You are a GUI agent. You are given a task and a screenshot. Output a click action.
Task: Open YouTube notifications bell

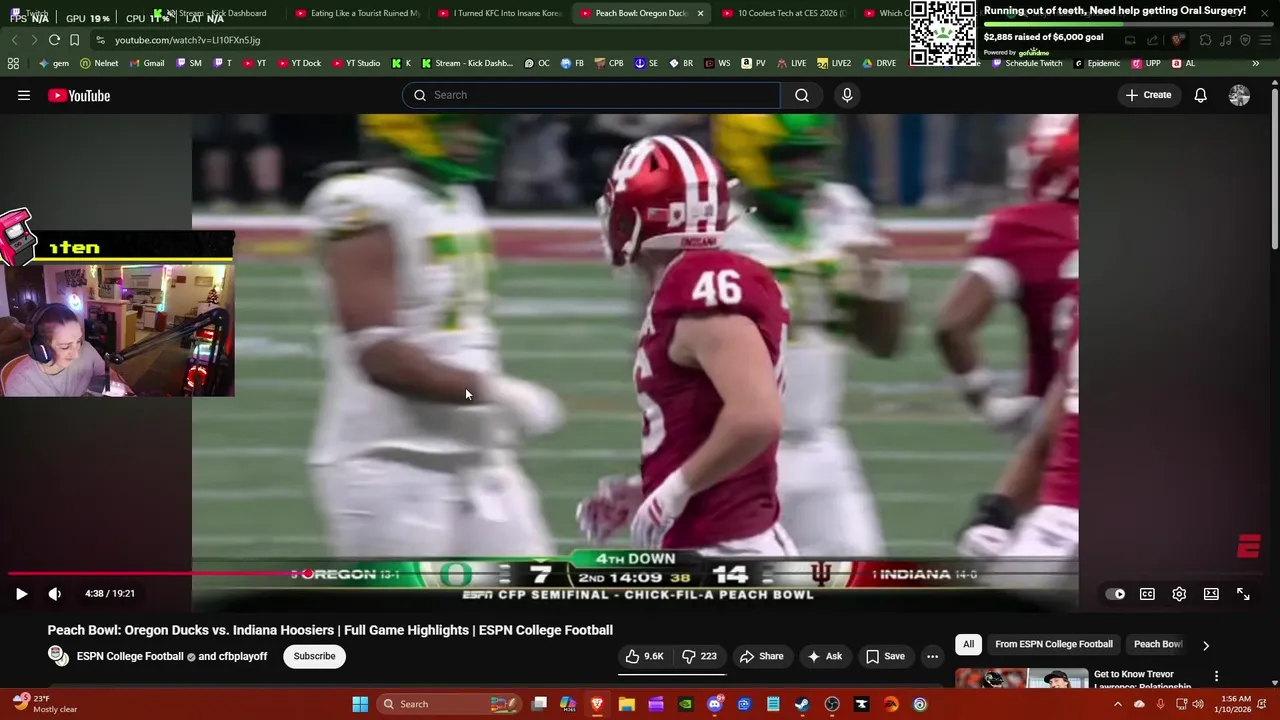[x=1200, y=95]
